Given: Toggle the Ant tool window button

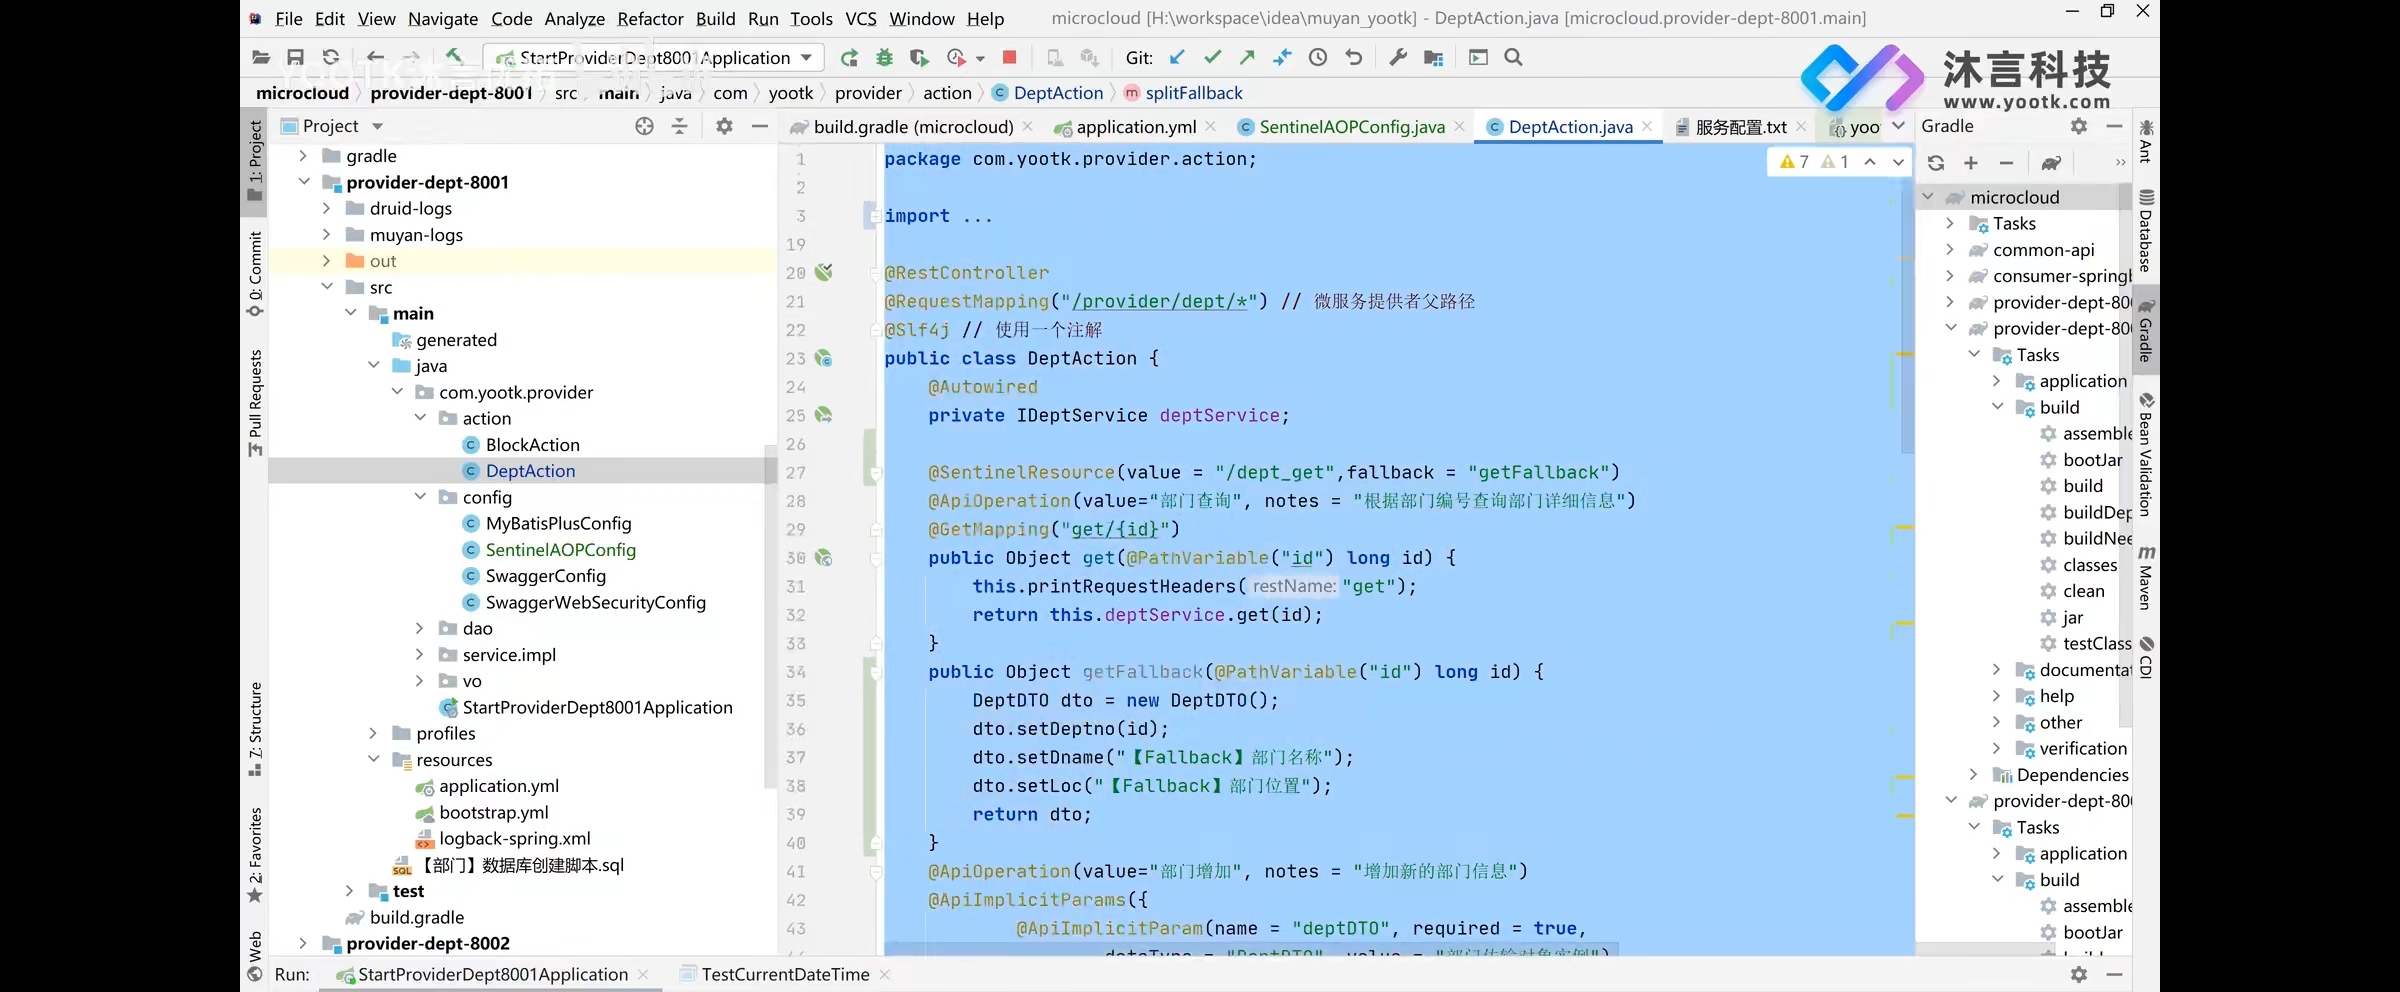Looking at the screenshot, I should (x=2146, y=141).
